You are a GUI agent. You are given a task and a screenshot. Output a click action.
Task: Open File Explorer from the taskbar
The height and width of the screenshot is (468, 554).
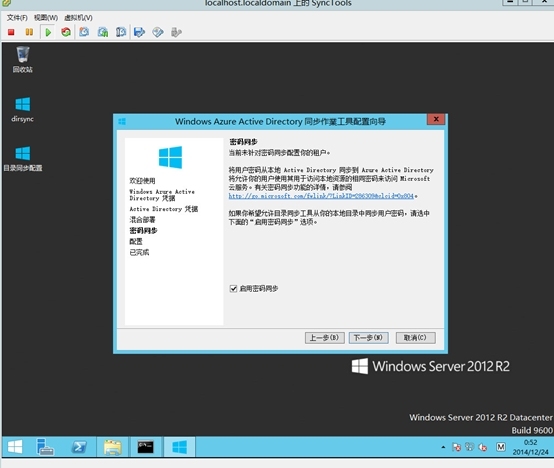click(x=113, y=447)
